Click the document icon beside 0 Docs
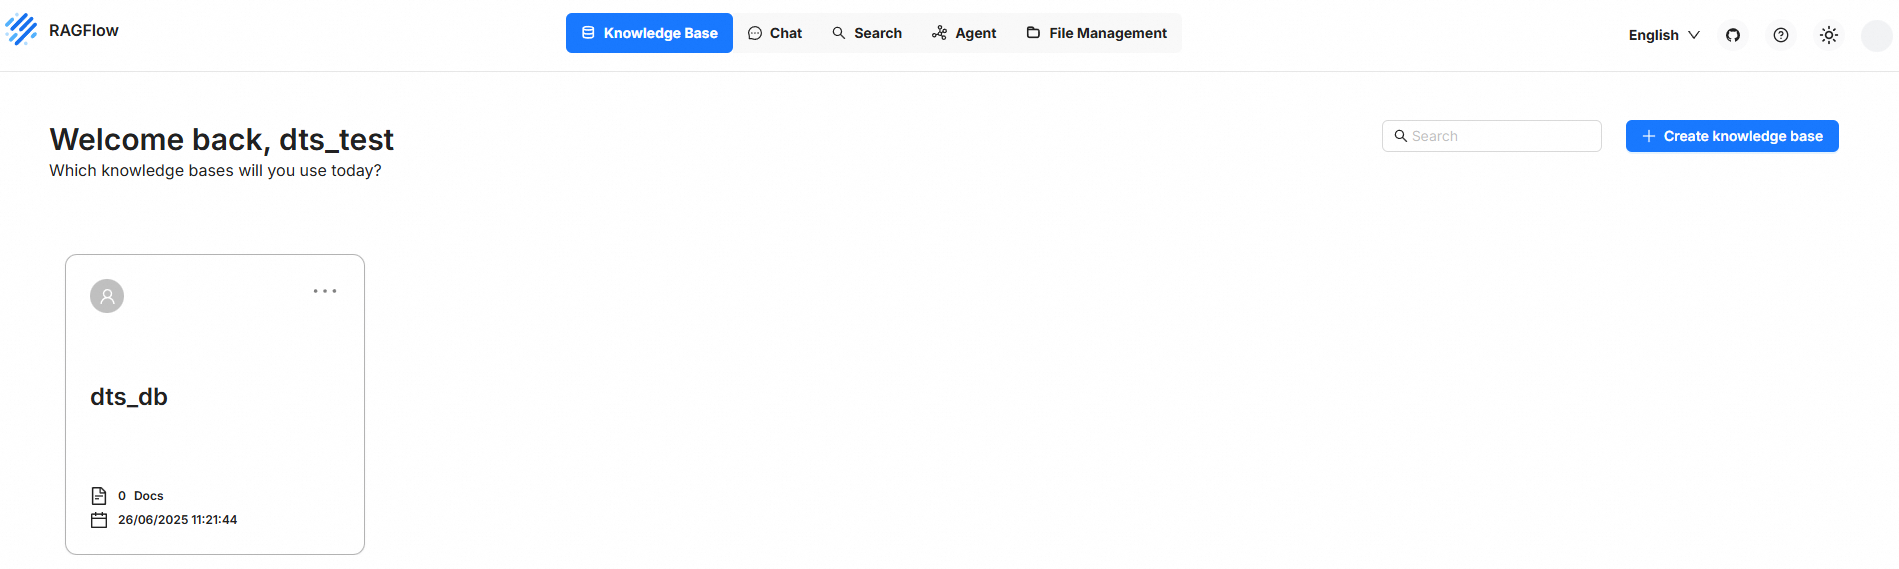This screenshot has height=569, width=1899. [x=99, y=496]
